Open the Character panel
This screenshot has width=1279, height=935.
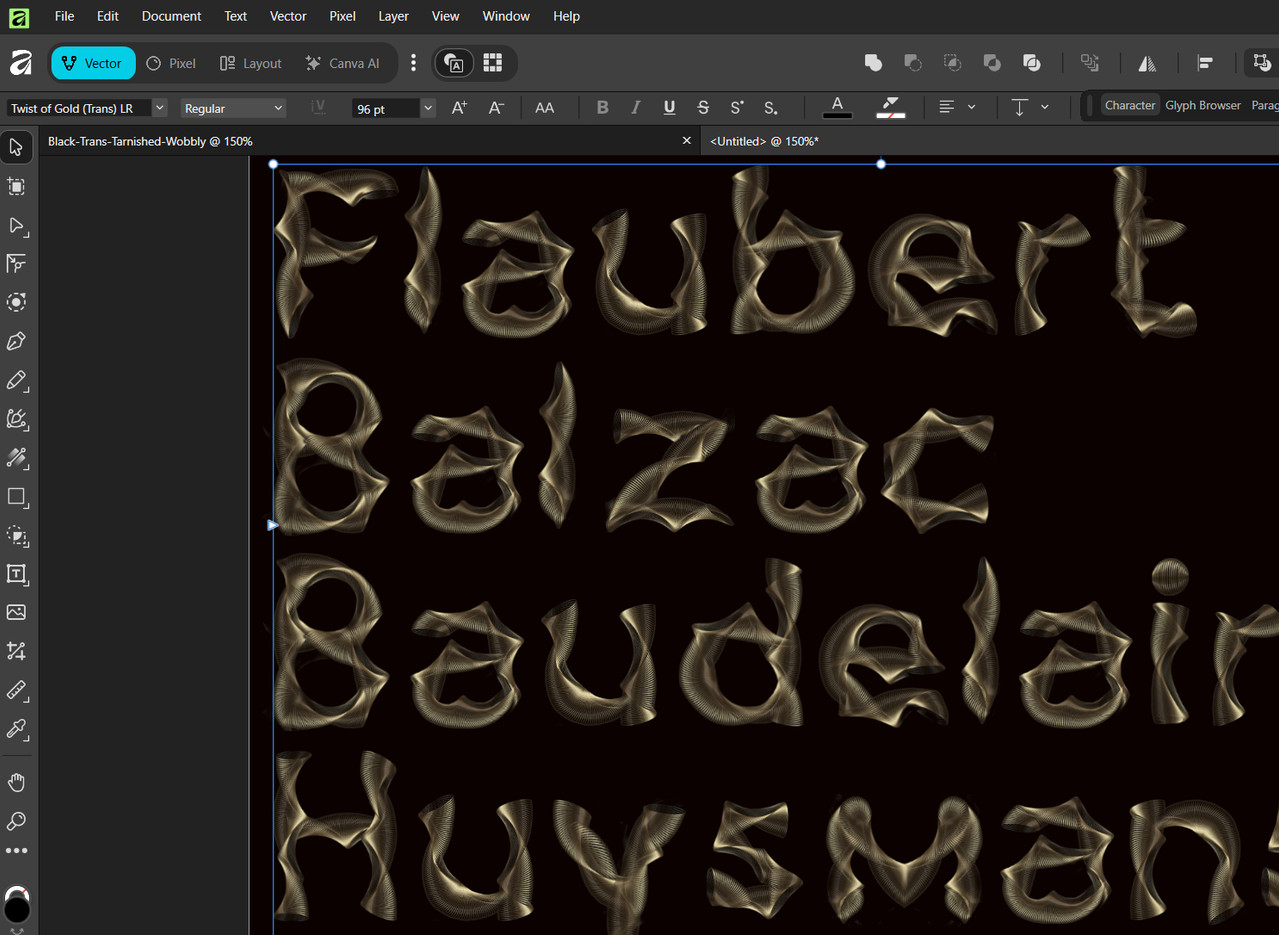[x=1130, y=105]
